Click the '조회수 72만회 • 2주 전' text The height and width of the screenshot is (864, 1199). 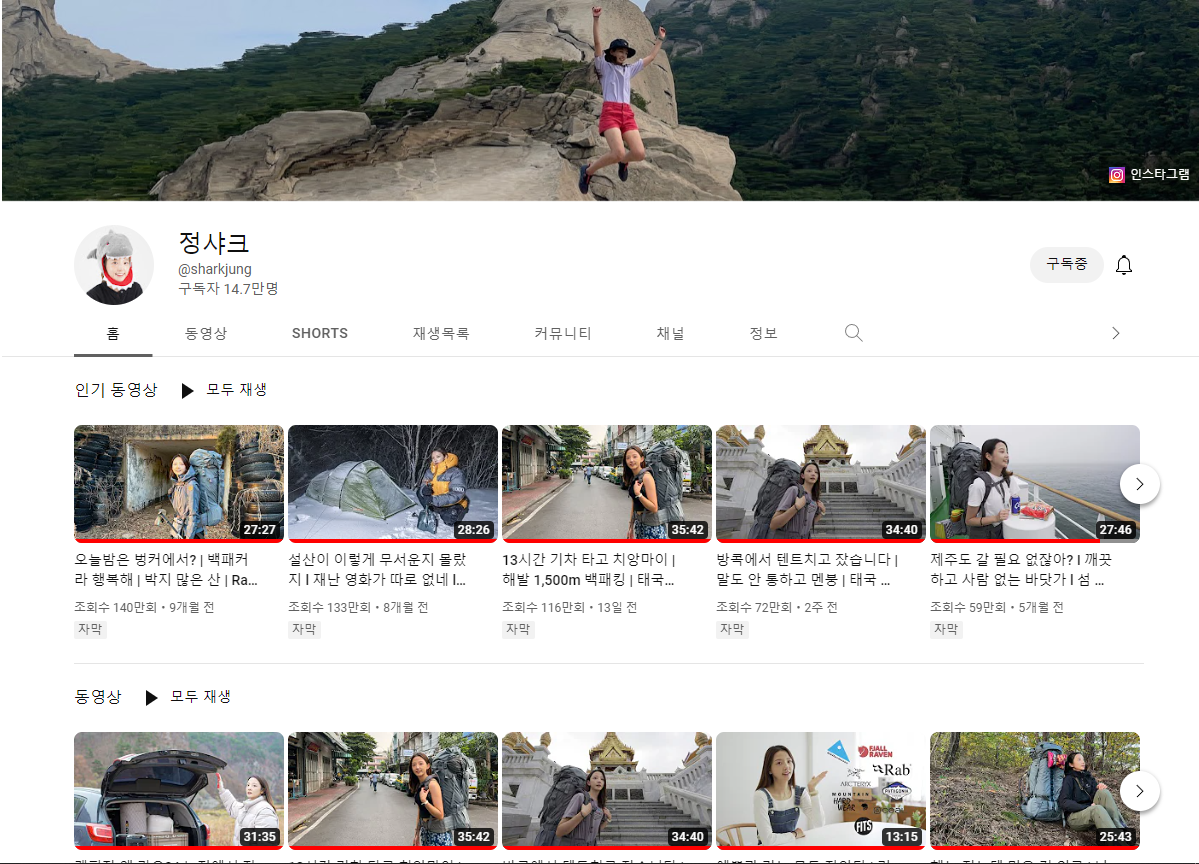click(777, 607)
